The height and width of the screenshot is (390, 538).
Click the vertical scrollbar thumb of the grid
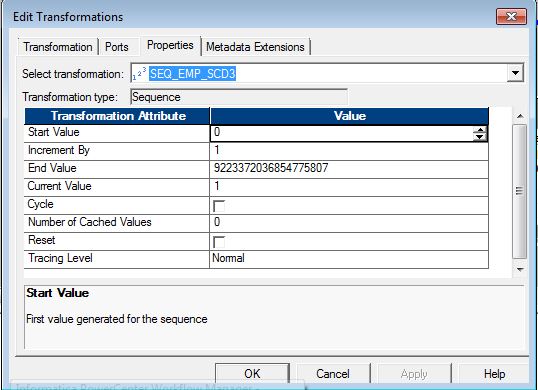tap(519, 191)
